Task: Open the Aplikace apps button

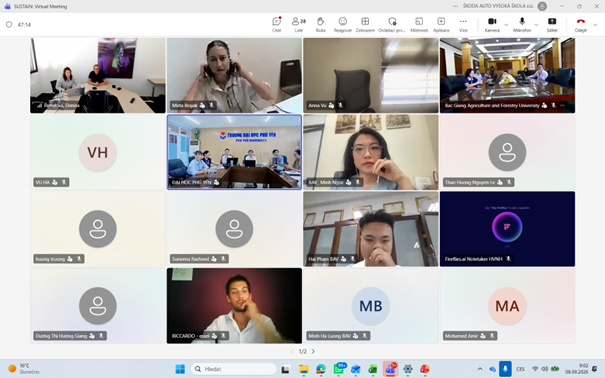Action: [x=441, y=24]
